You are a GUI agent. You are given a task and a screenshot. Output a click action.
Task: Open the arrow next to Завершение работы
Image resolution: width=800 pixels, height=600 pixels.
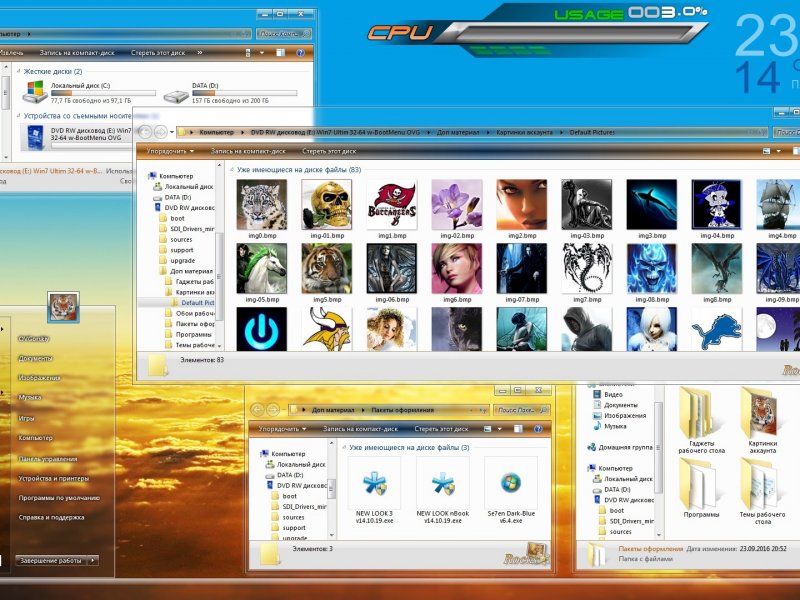point(92,560)
